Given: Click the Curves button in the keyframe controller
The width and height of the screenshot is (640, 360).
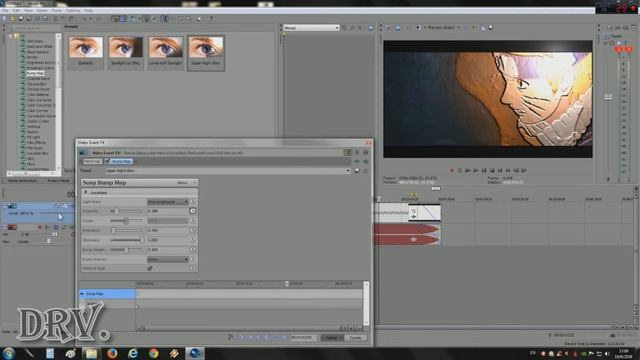Looking at the screenshot, I should pos(355,338).
